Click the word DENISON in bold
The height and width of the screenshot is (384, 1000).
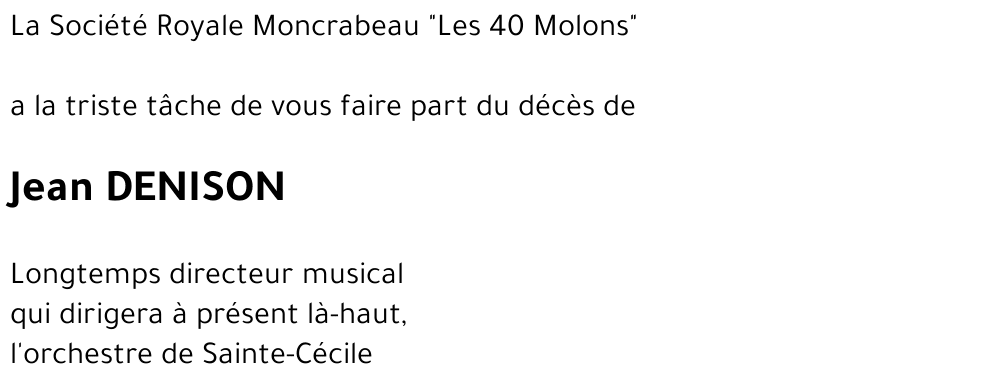(x=195, y=187)
